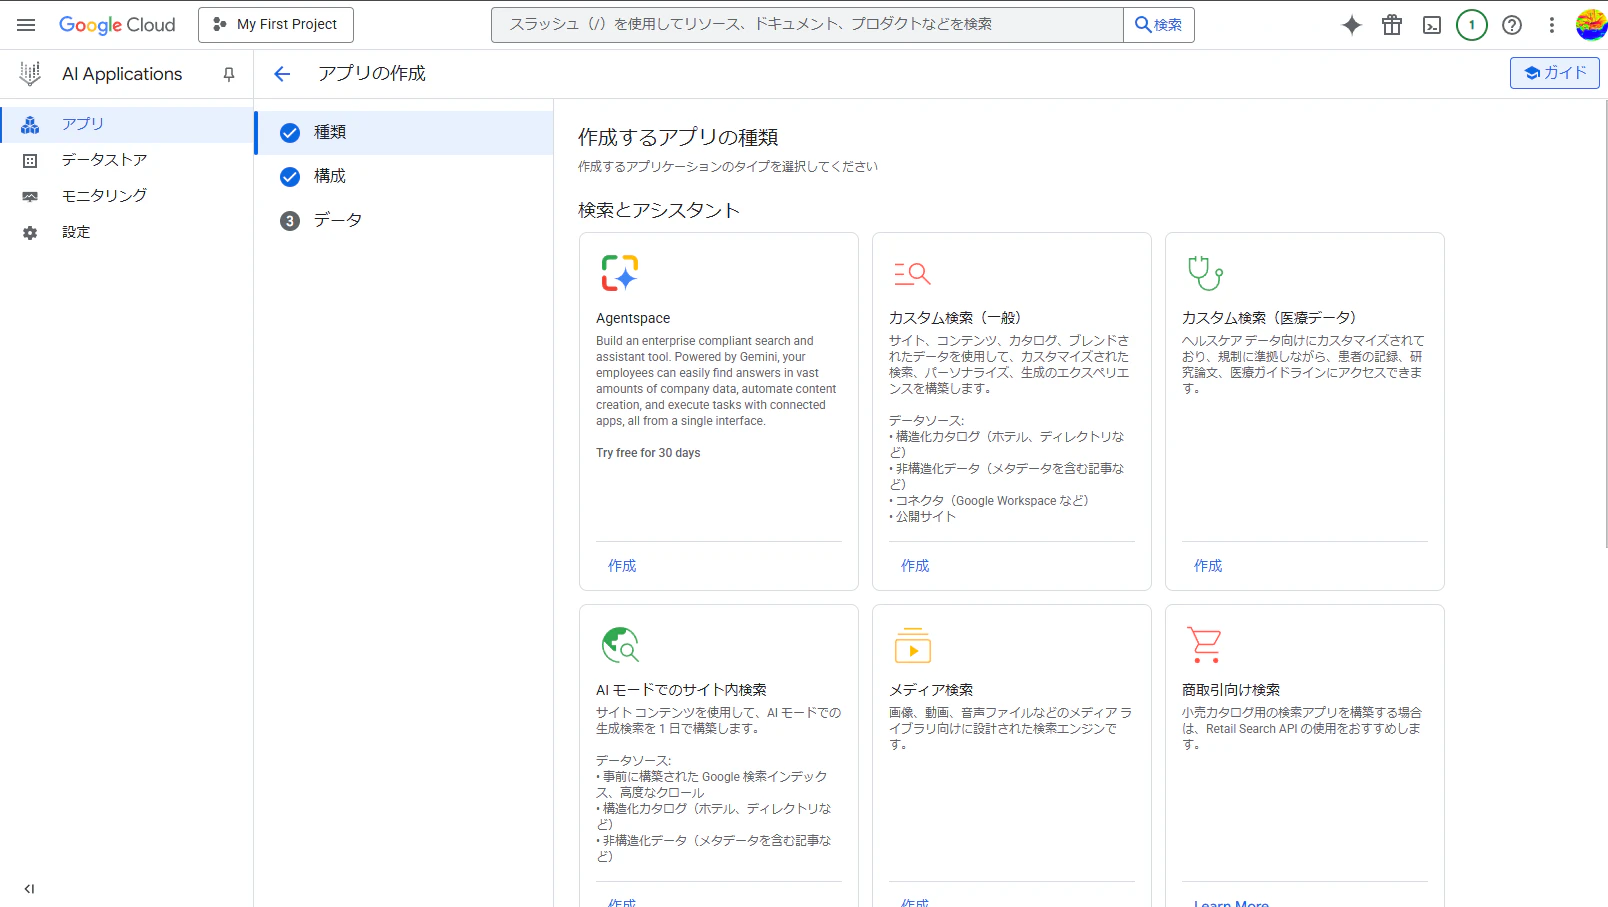Focus the resource search input field
1608x907 pixels.
(x=807, y=25)
